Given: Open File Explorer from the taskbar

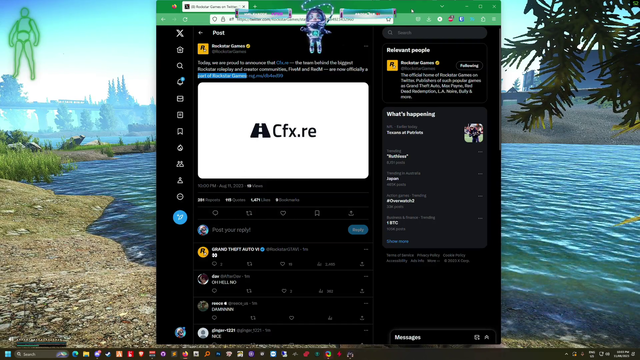Looking at the screenshot, I should [86, 354].
